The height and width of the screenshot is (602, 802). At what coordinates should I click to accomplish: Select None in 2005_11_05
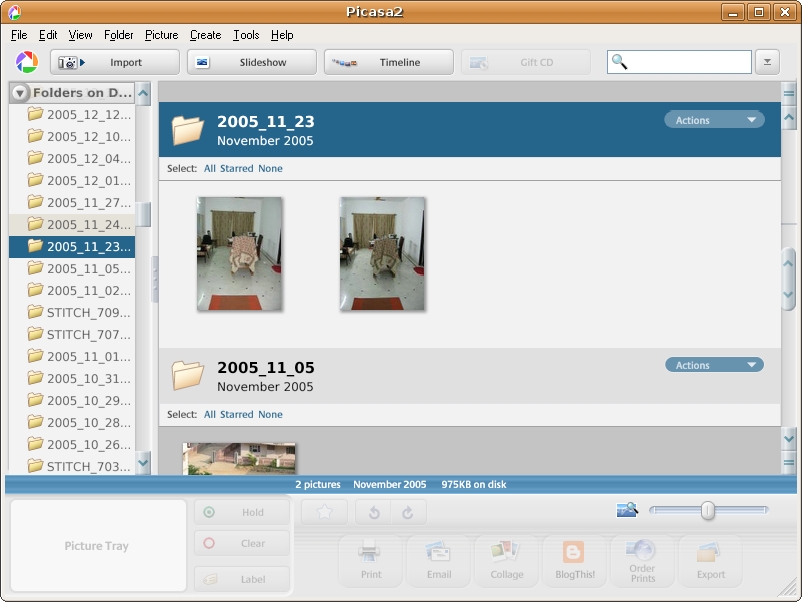point(270,414)
